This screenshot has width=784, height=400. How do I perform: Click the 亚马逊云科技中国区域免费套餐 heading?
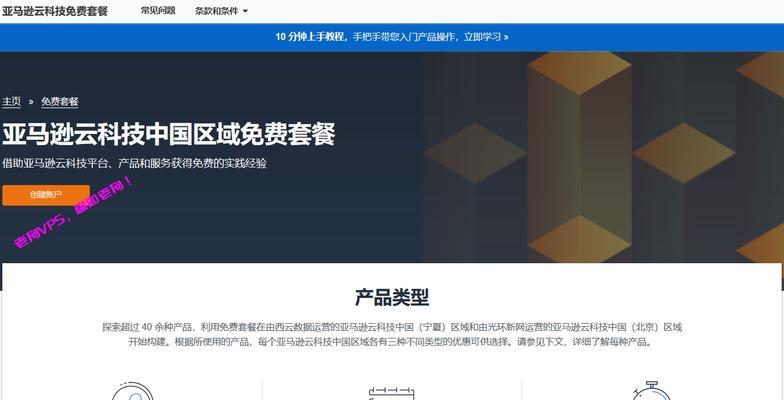point(168,134)
